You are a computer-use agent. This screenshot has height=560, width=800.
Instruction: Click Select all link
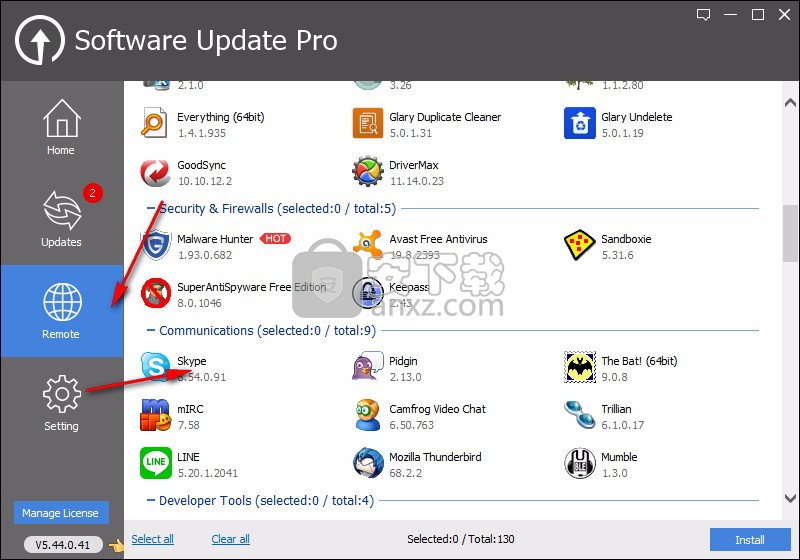tap(152, 539)
